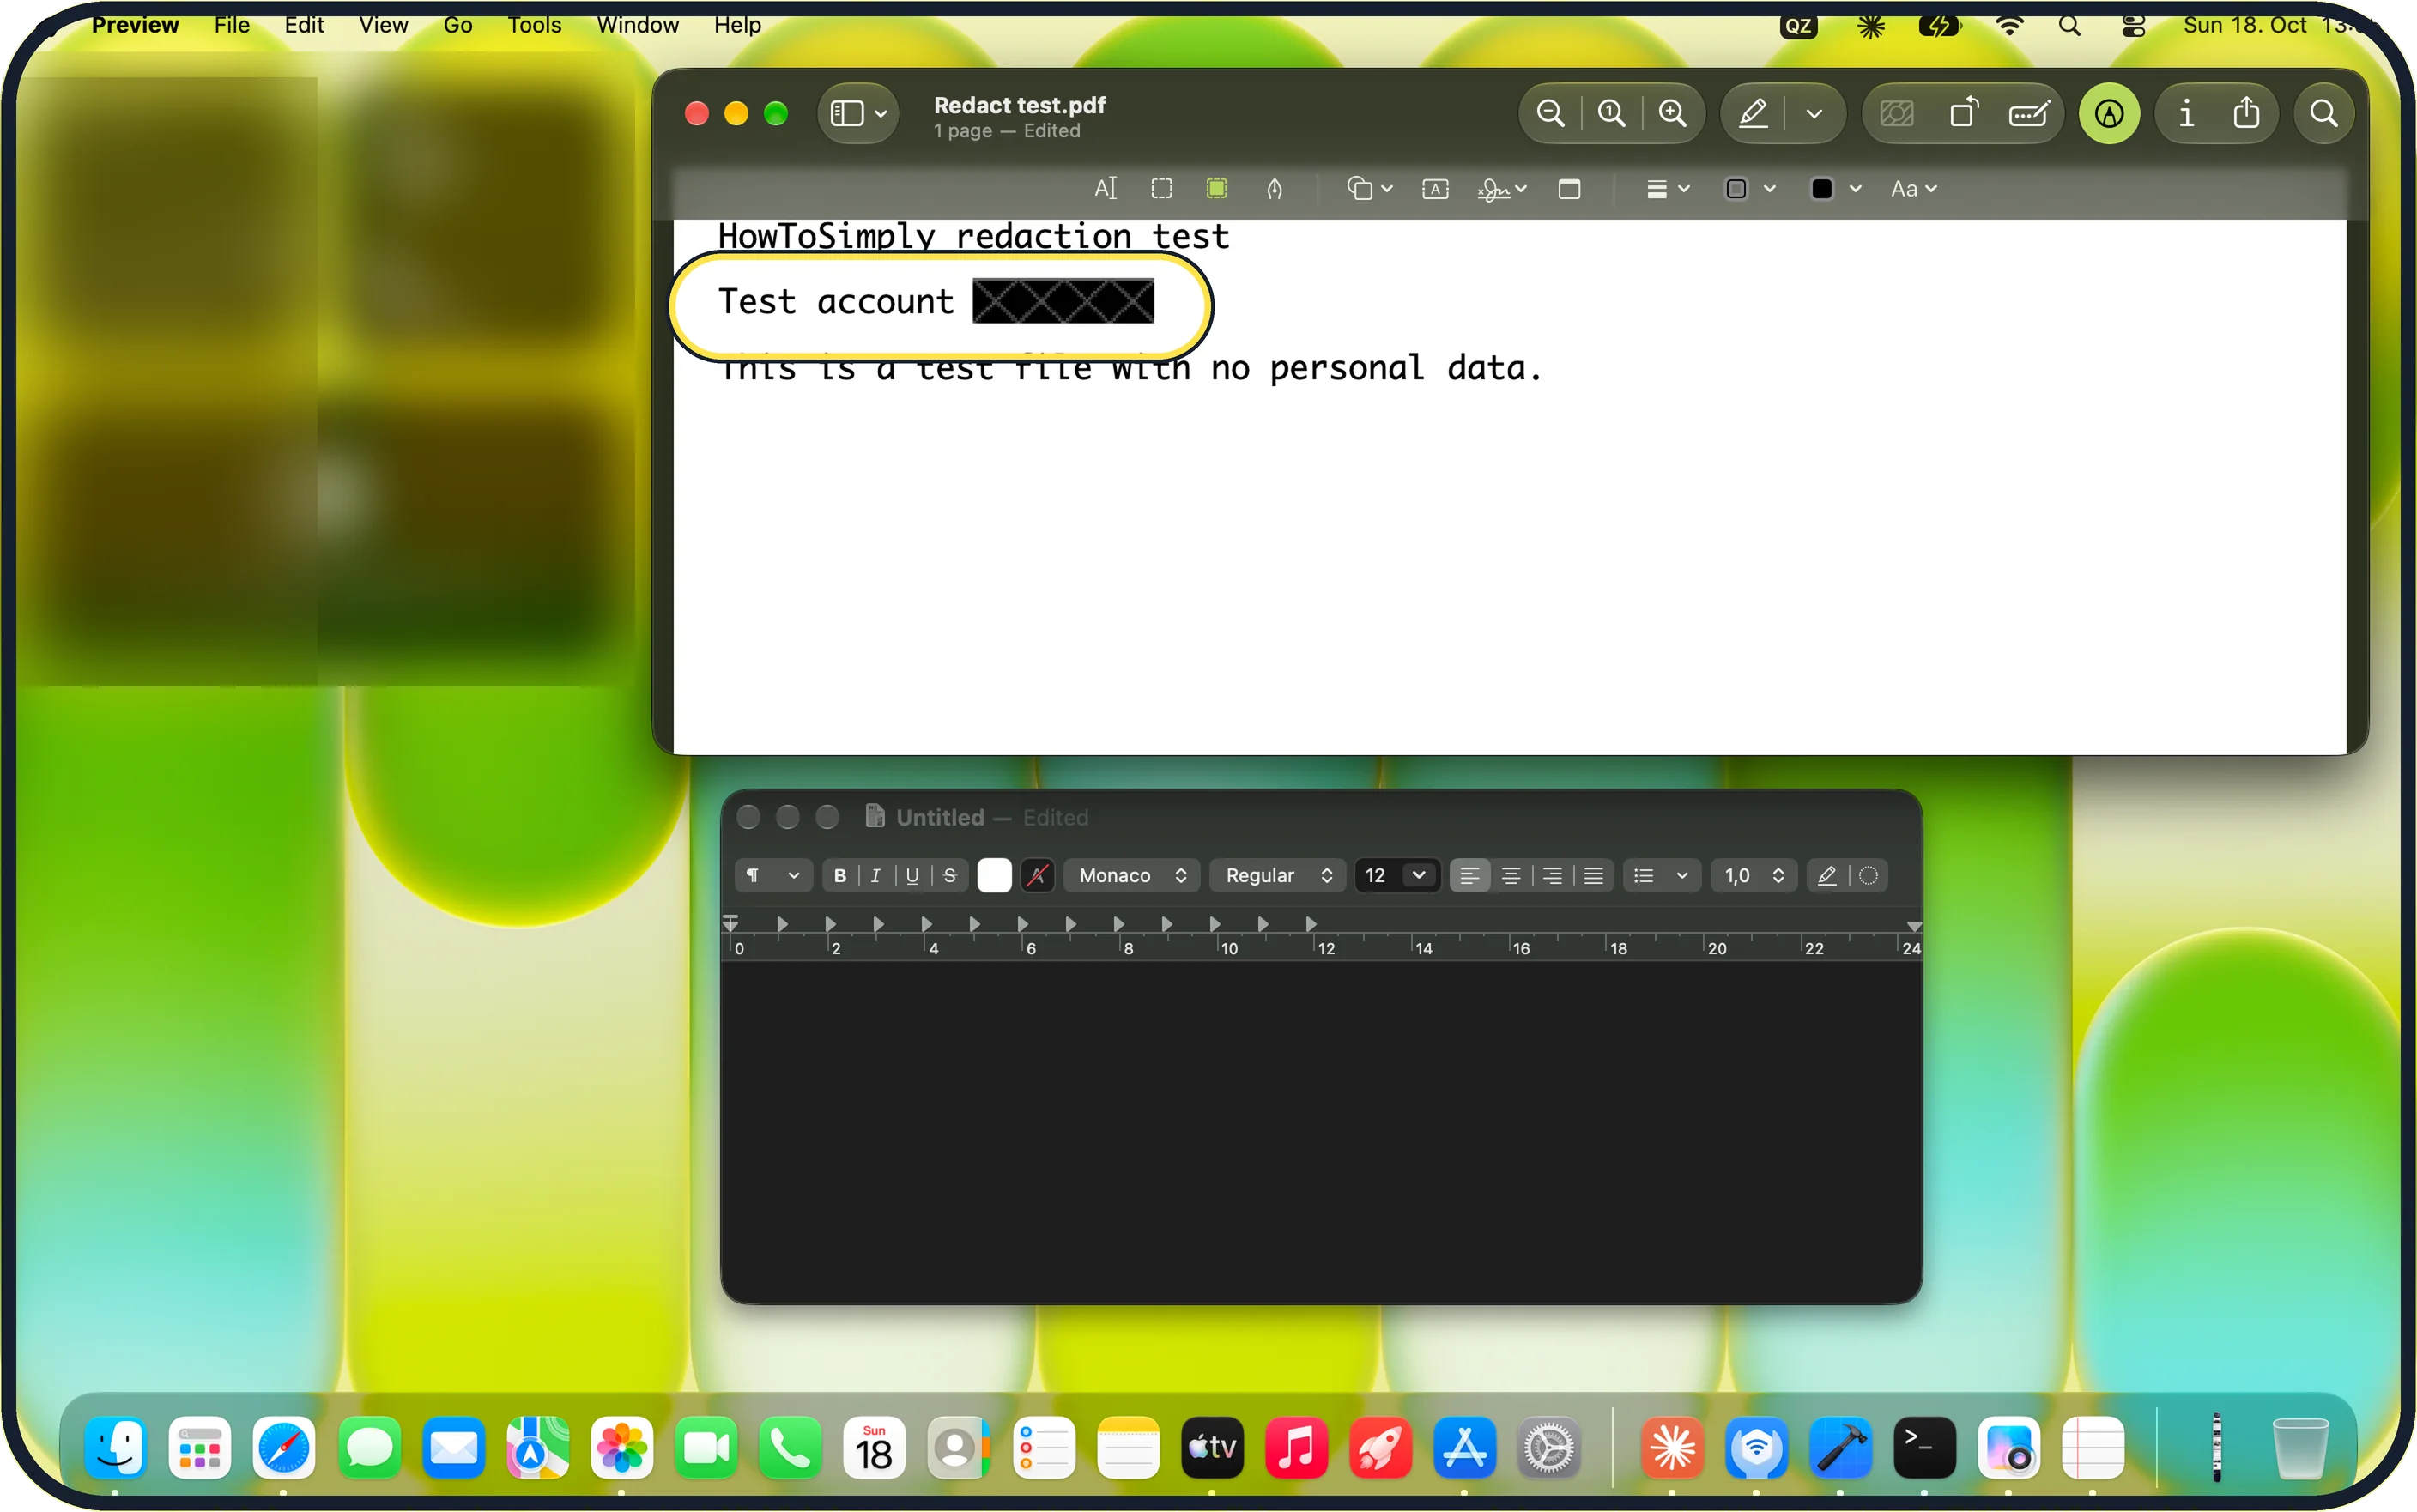The width and height of the screenshot is (2417, 1512).
Task: Open the list bullets dropdown in TextEdit
Action: coord(1661,876)
